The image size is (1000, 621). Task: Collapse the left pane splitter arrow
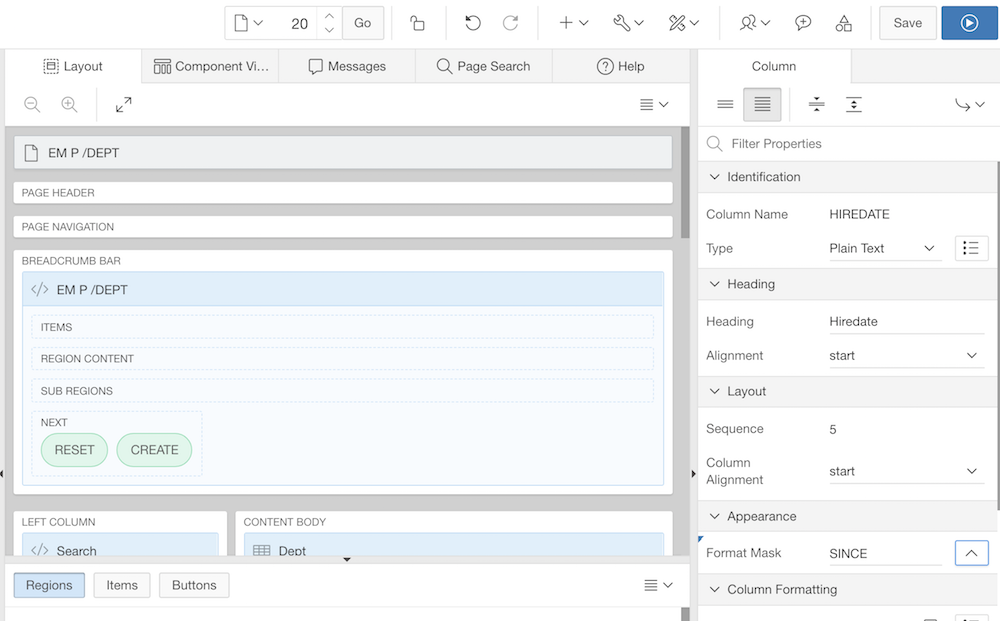click(x=2, y=474)
